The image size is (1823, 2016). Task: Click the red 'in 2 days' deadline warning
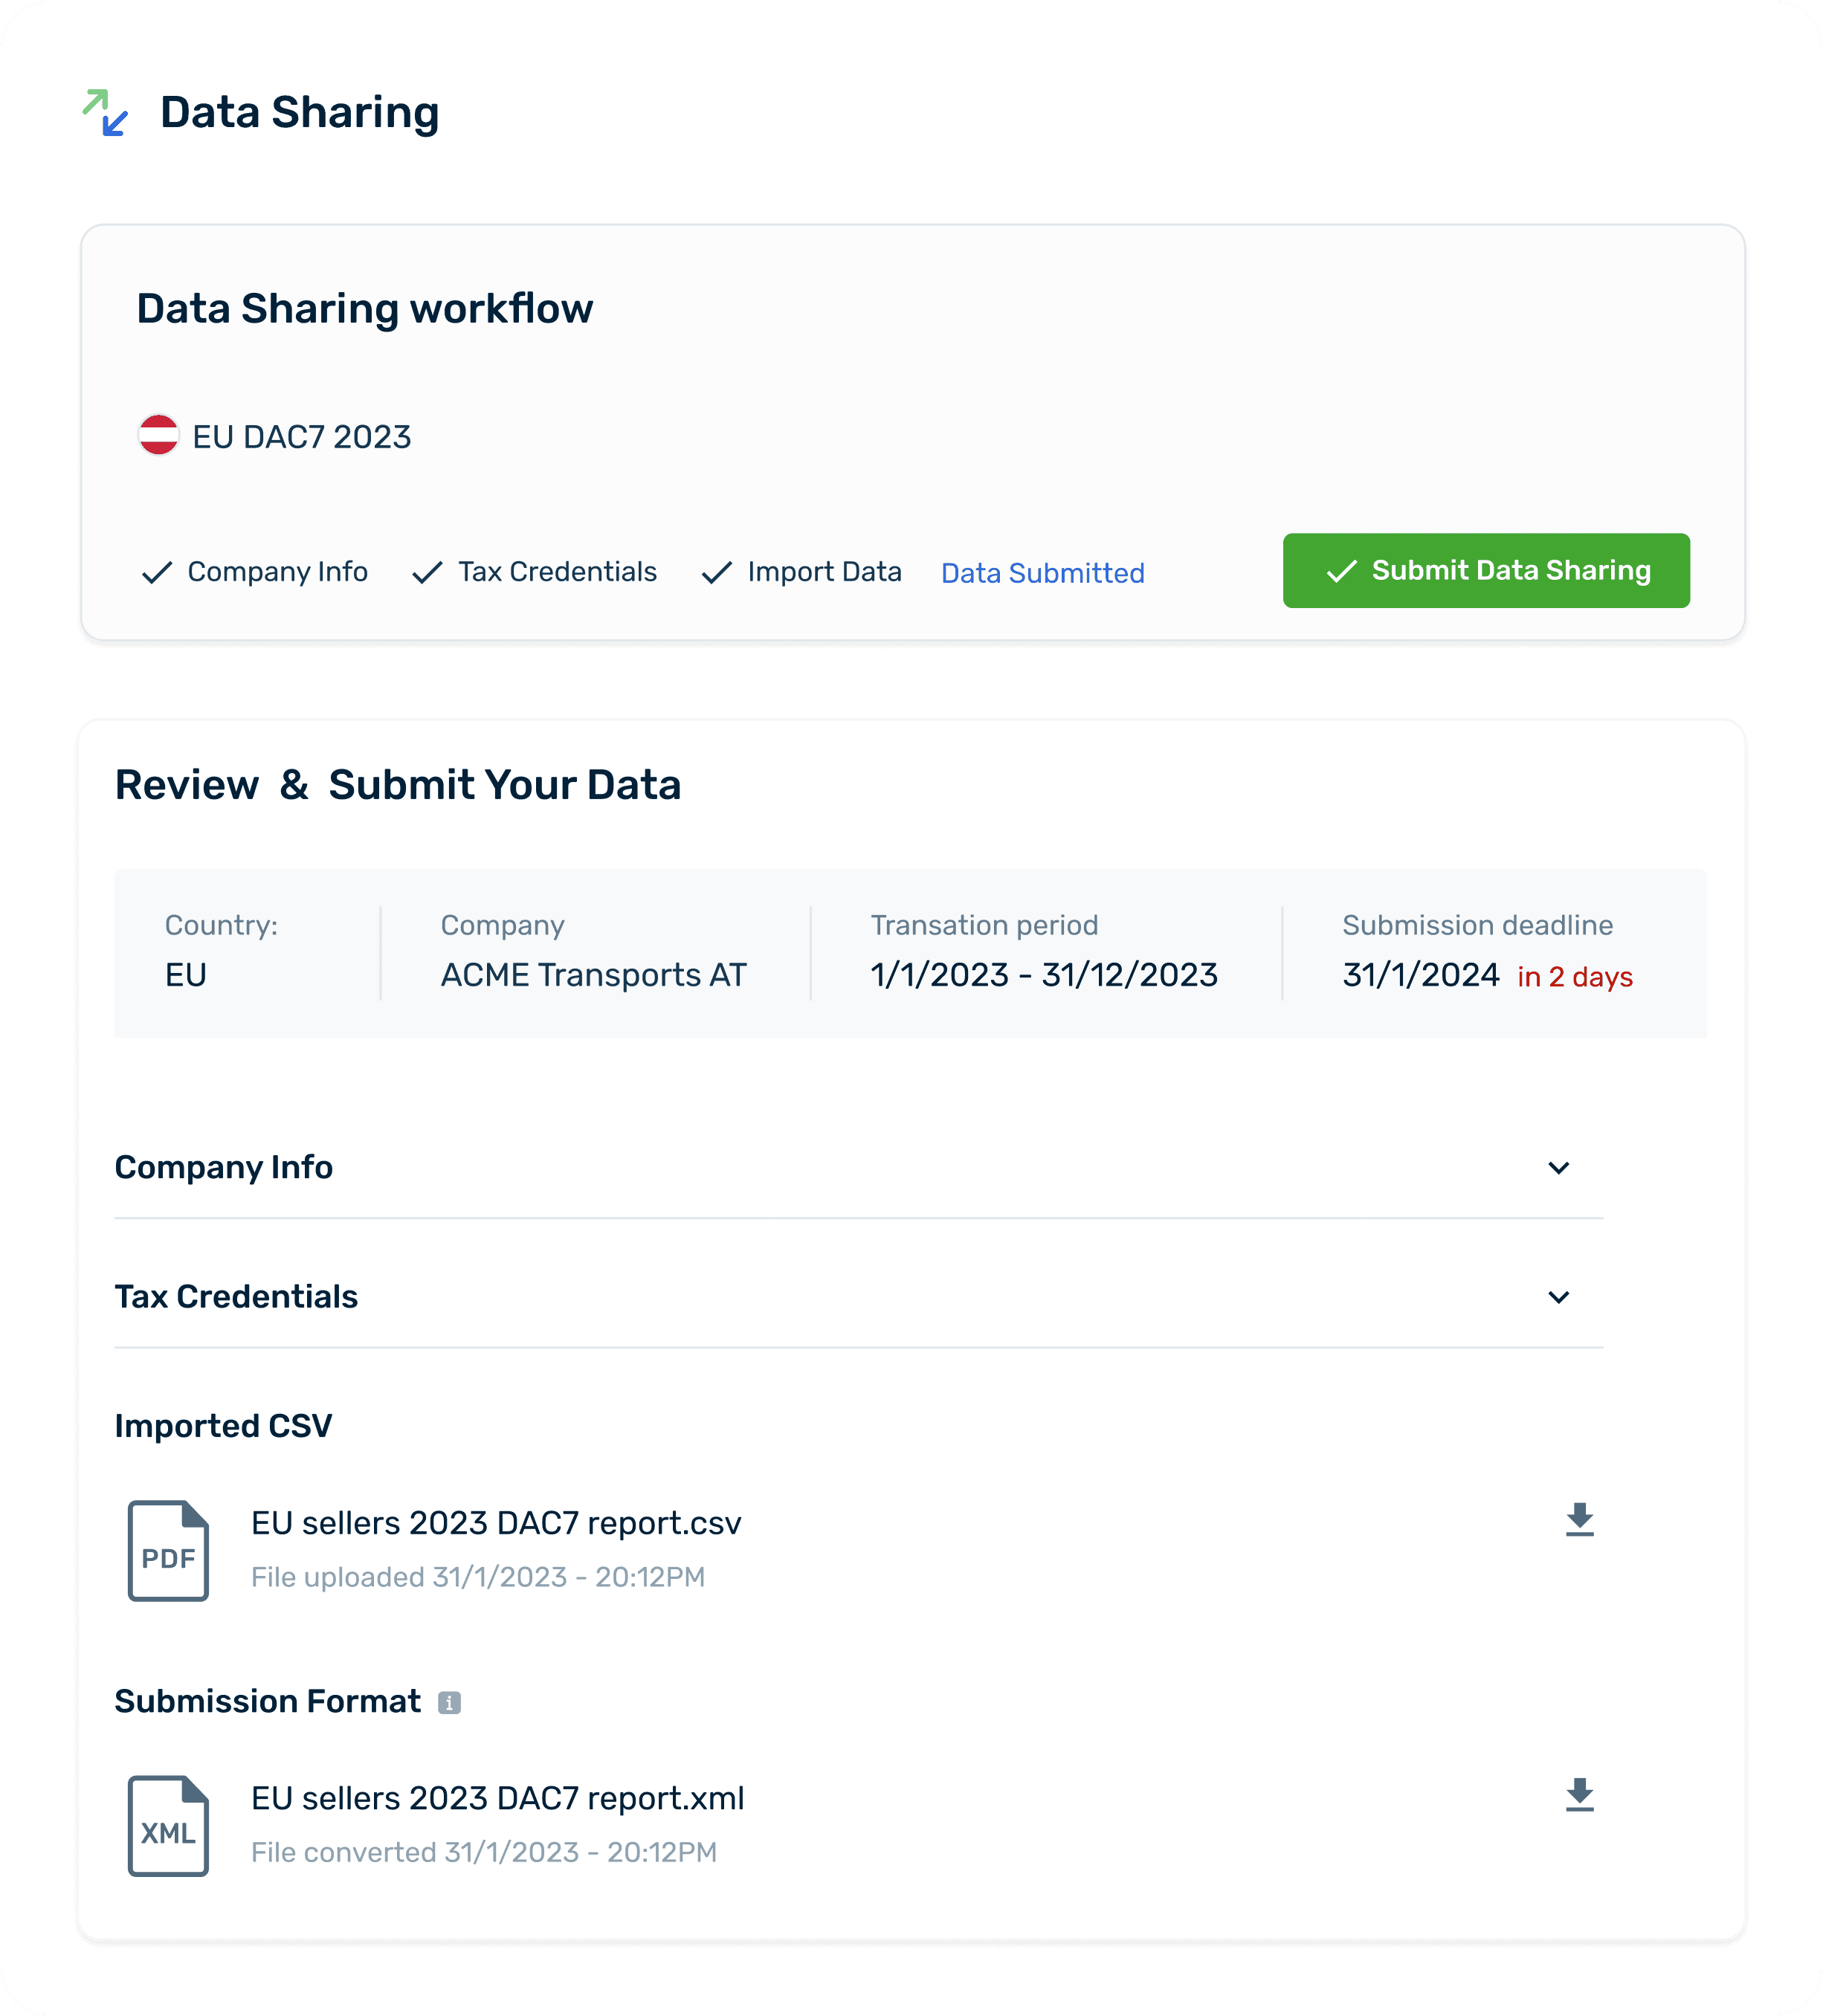click(x=1575, y=976)
